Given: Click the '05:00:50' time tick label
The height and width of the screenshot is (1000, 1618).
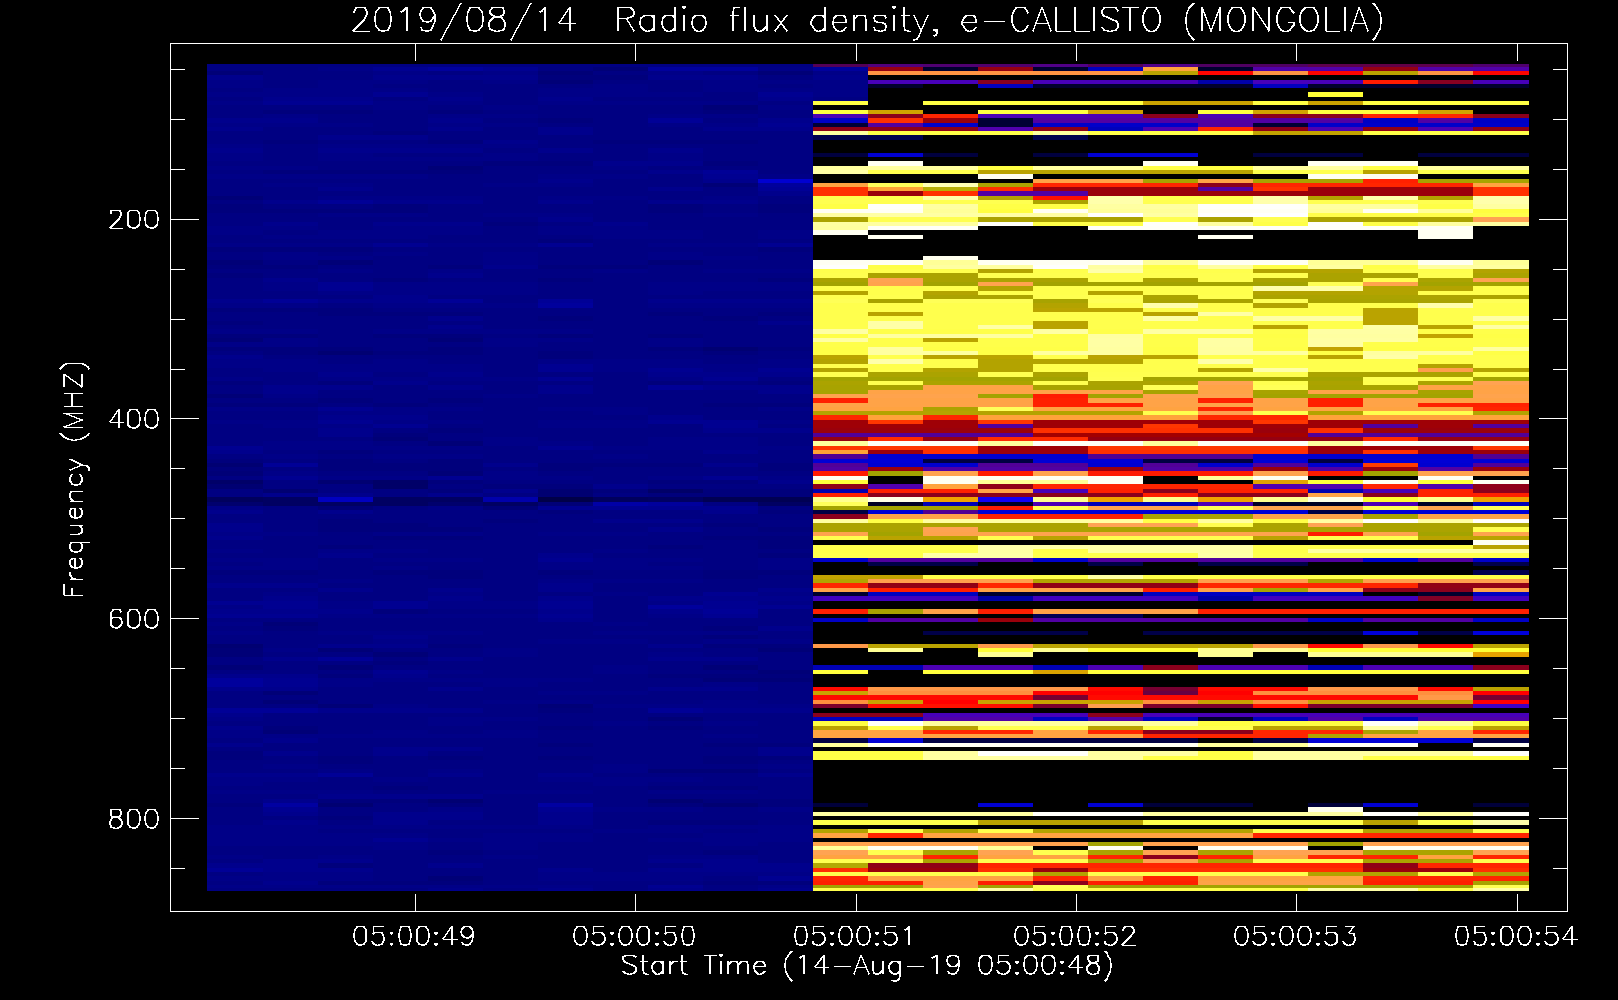Looking at the screenshot, I should pyautogui.click(x=634, y=936).
